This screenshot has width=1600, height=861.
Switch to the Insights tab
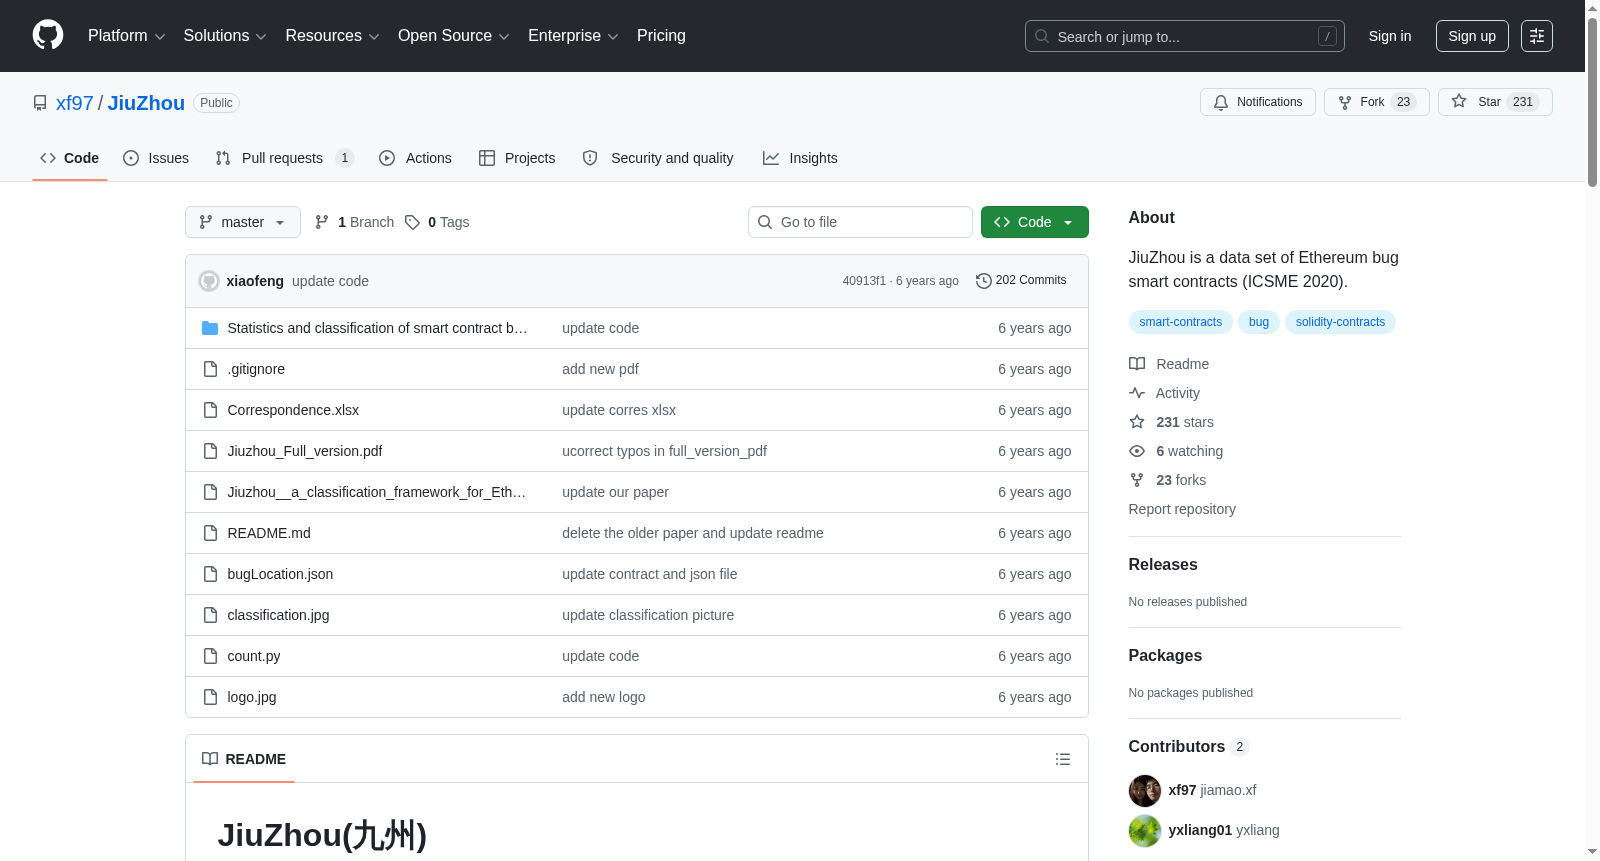point(800,158)
